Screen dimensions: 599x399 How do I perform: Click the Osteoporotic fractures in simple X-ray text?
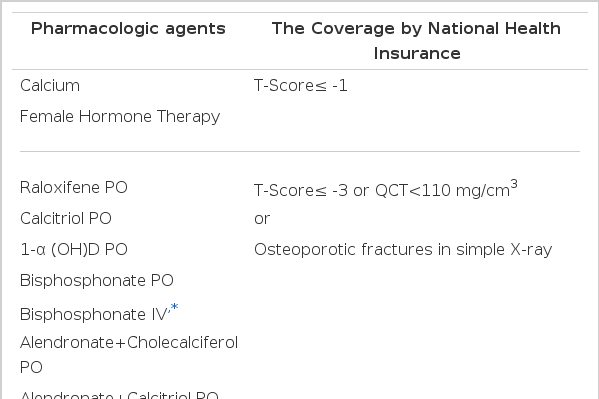[x=403, y=250]
